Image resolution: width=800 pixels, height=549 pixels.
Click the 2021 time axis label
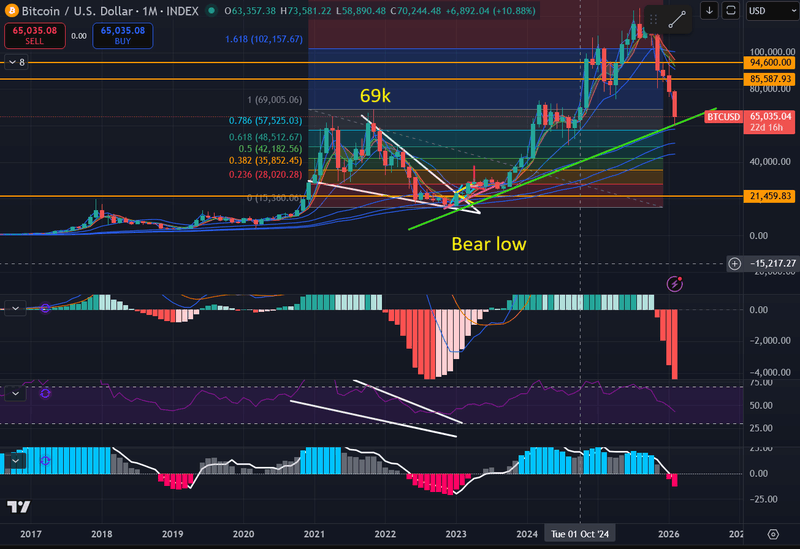coord(314,534)
